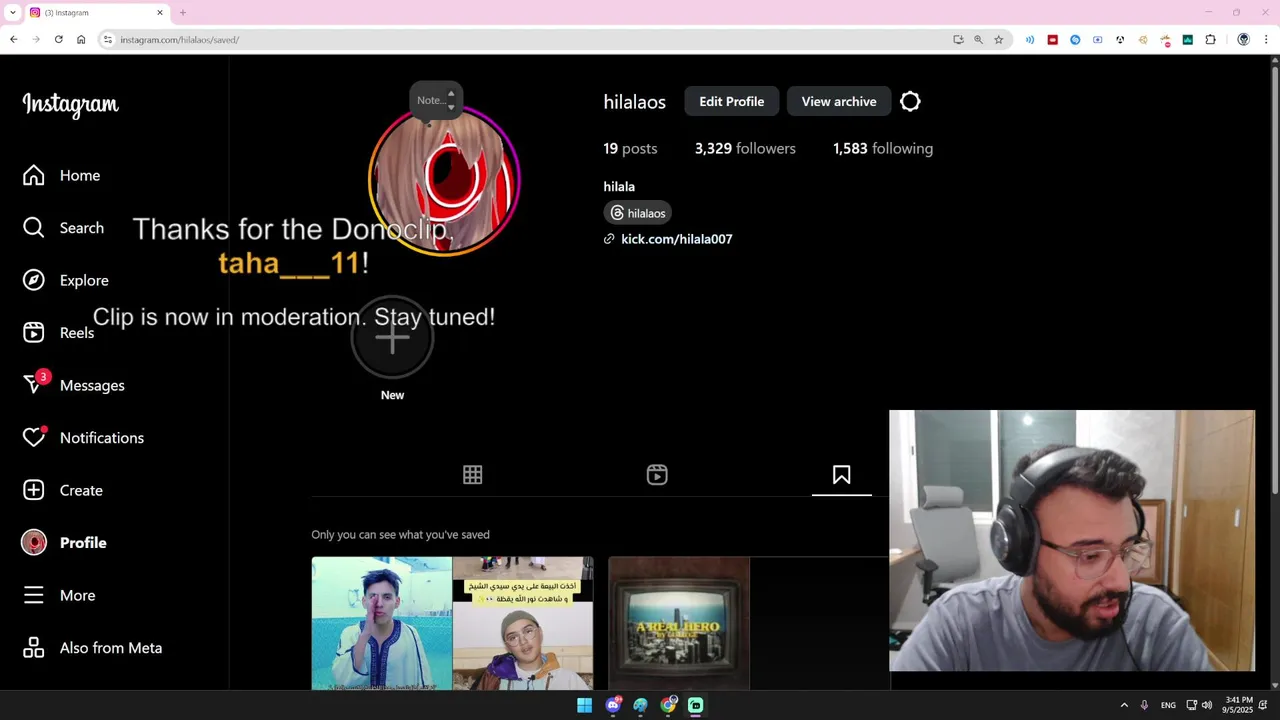
Task: Open Profile from the sidebar
Action: pos(64,542)
